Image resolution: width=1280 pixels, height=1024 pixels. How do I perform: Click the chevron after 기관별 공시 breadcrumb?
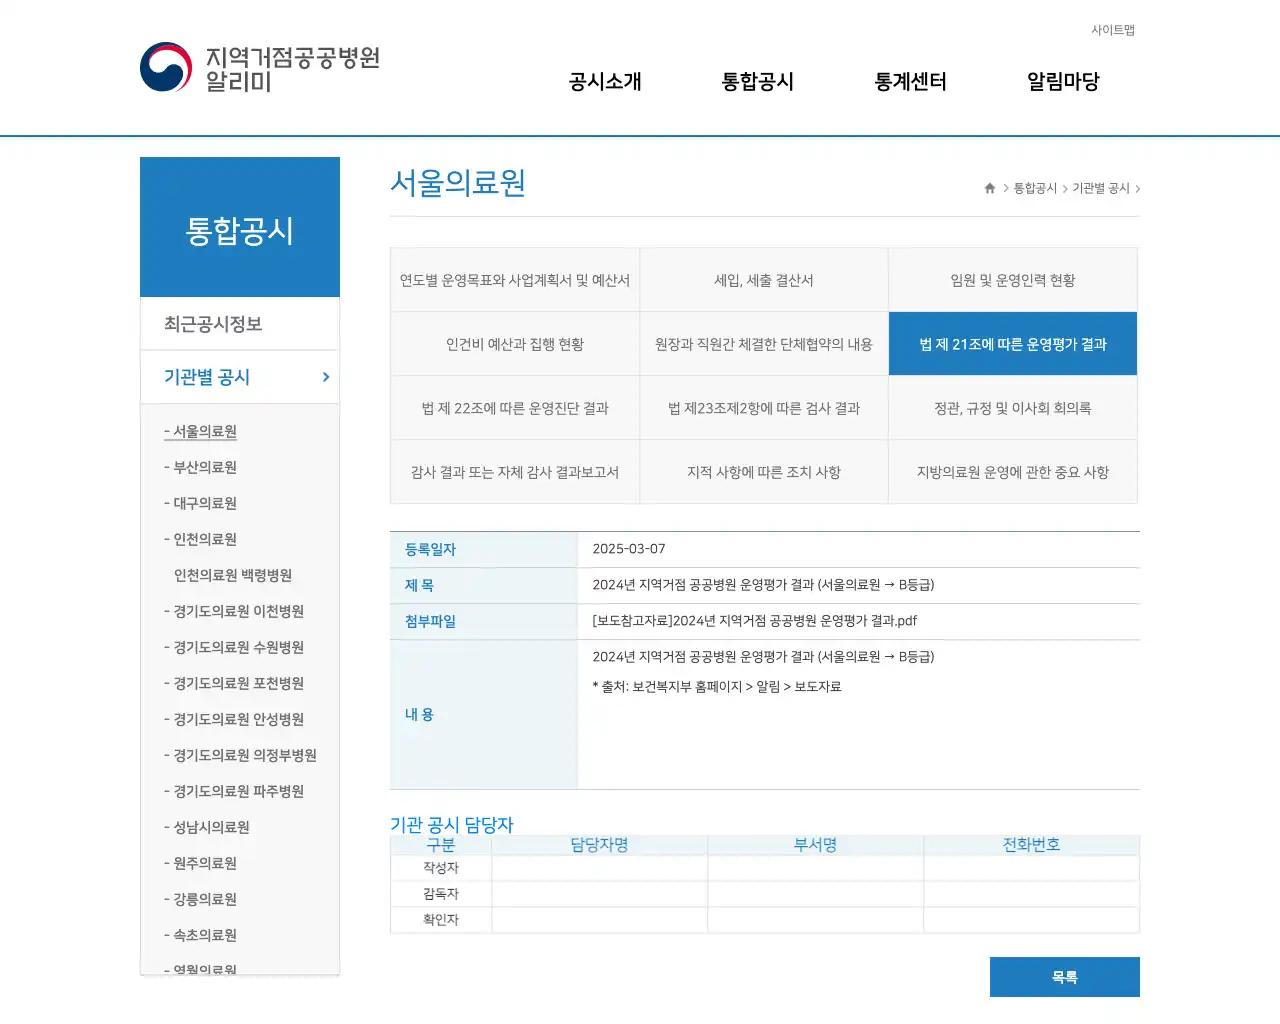tap(1138, 187)
